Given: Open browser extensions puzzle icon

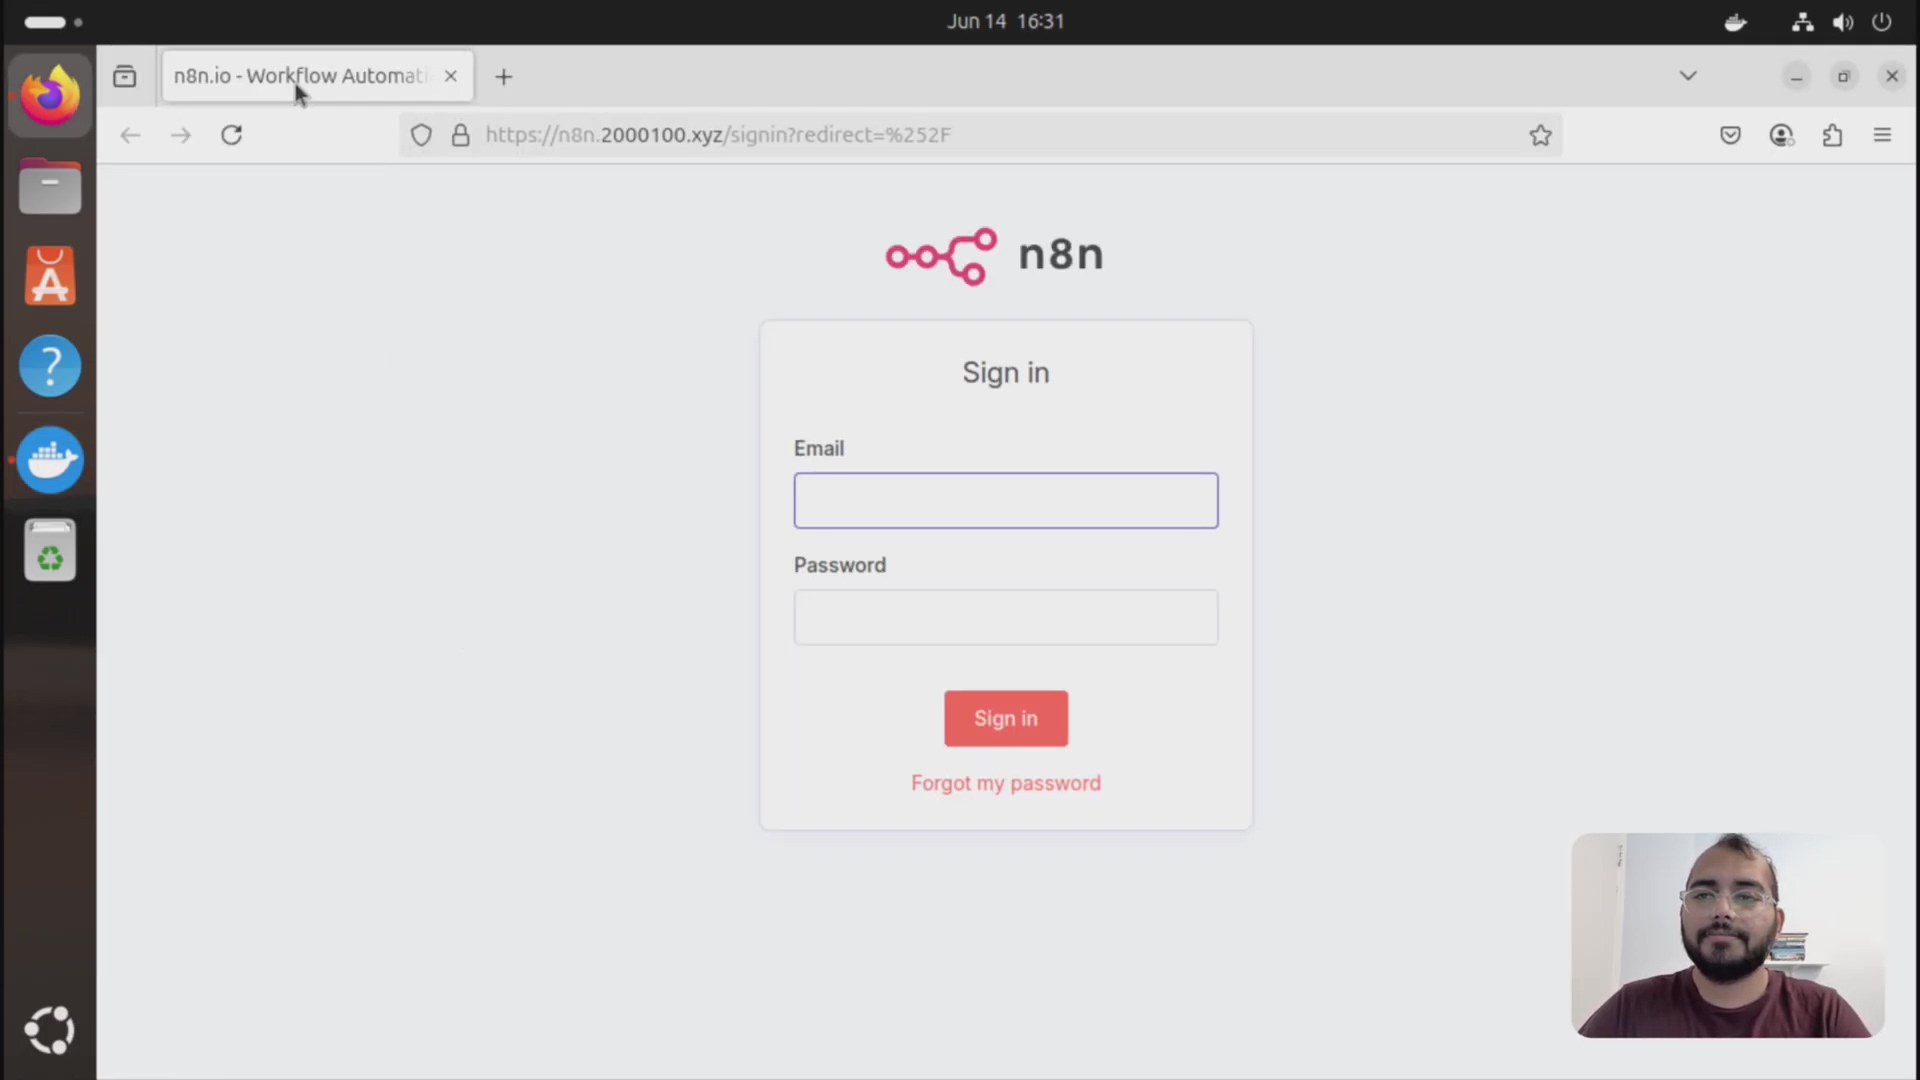Looking at the screenshot, I should pyautogui.click(x=1832, y=135).
